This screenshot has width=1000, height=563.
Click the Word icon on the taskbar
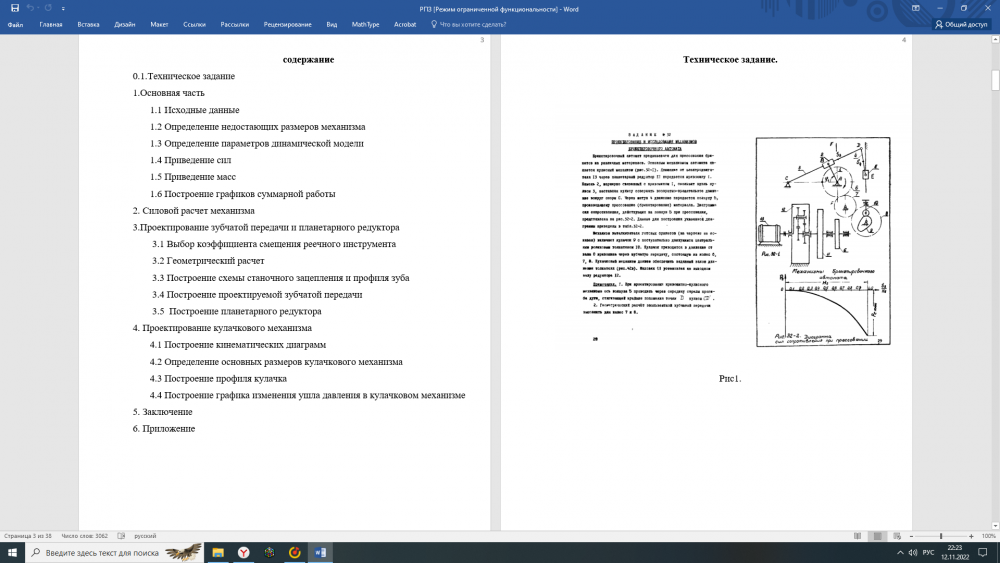point(320,552)
